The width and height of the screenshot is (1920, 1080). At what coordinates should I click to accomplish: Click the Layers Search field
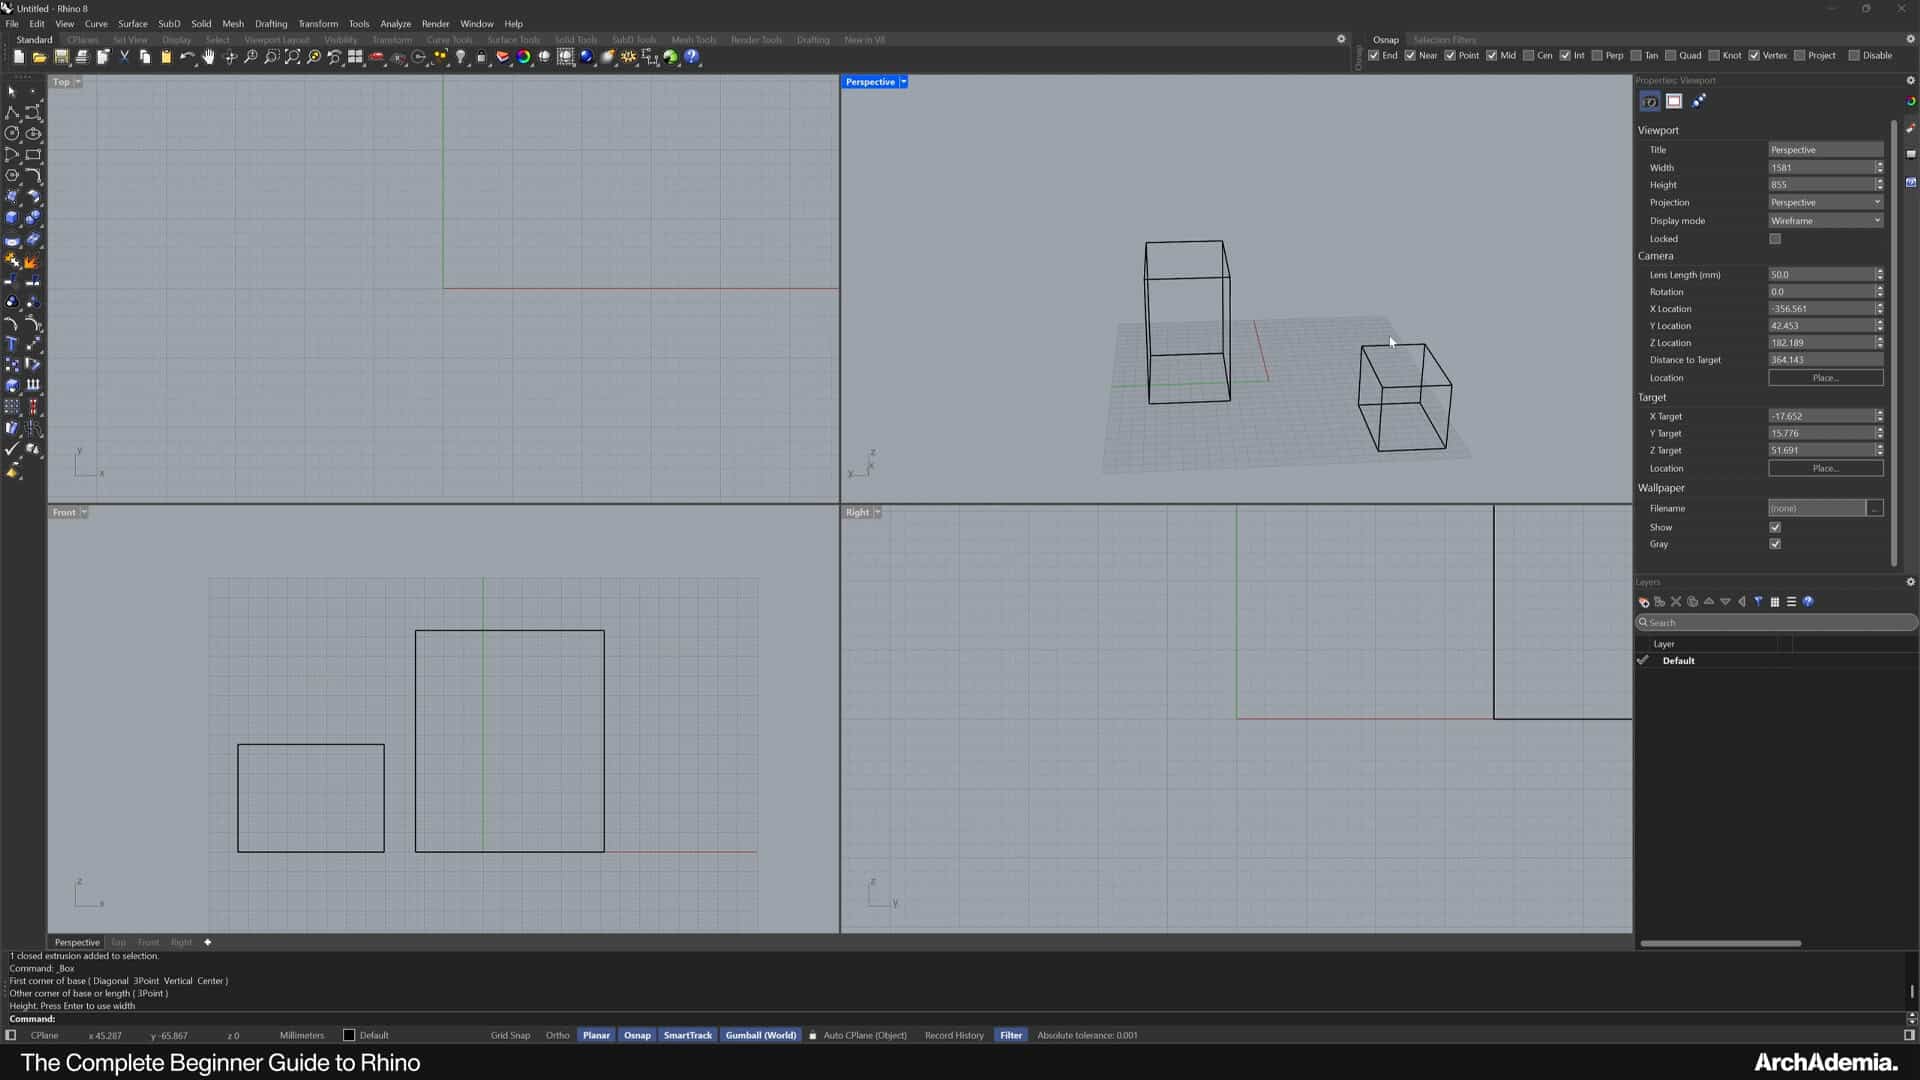1776,622
